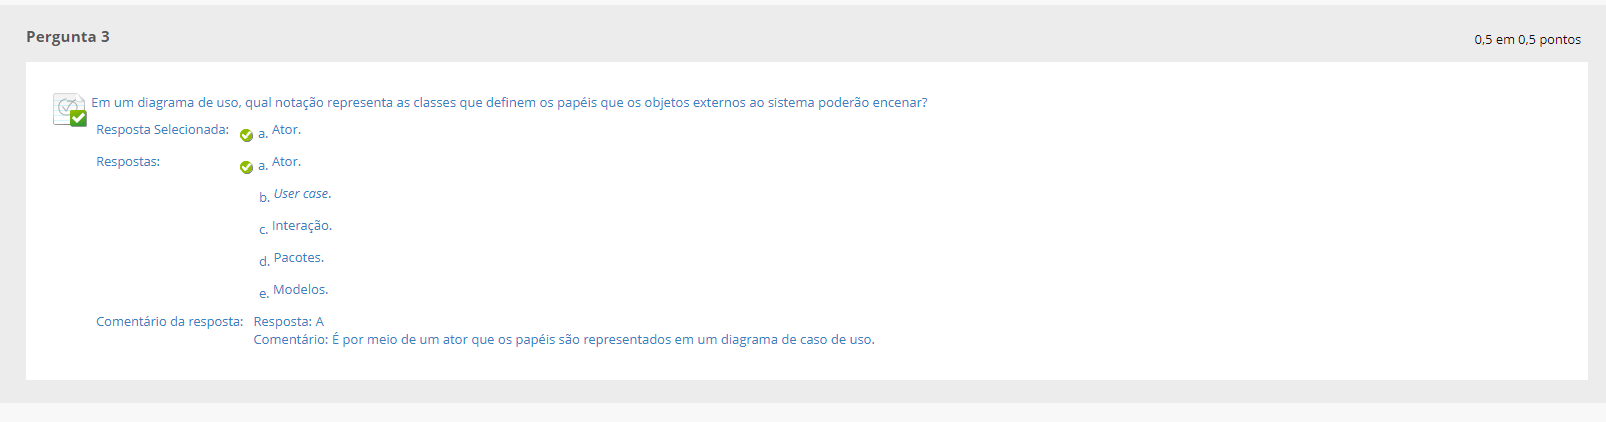
Task: Click the 'Comentário da resposta:' label
Action: pyautogui.click(x=170, y=322)
